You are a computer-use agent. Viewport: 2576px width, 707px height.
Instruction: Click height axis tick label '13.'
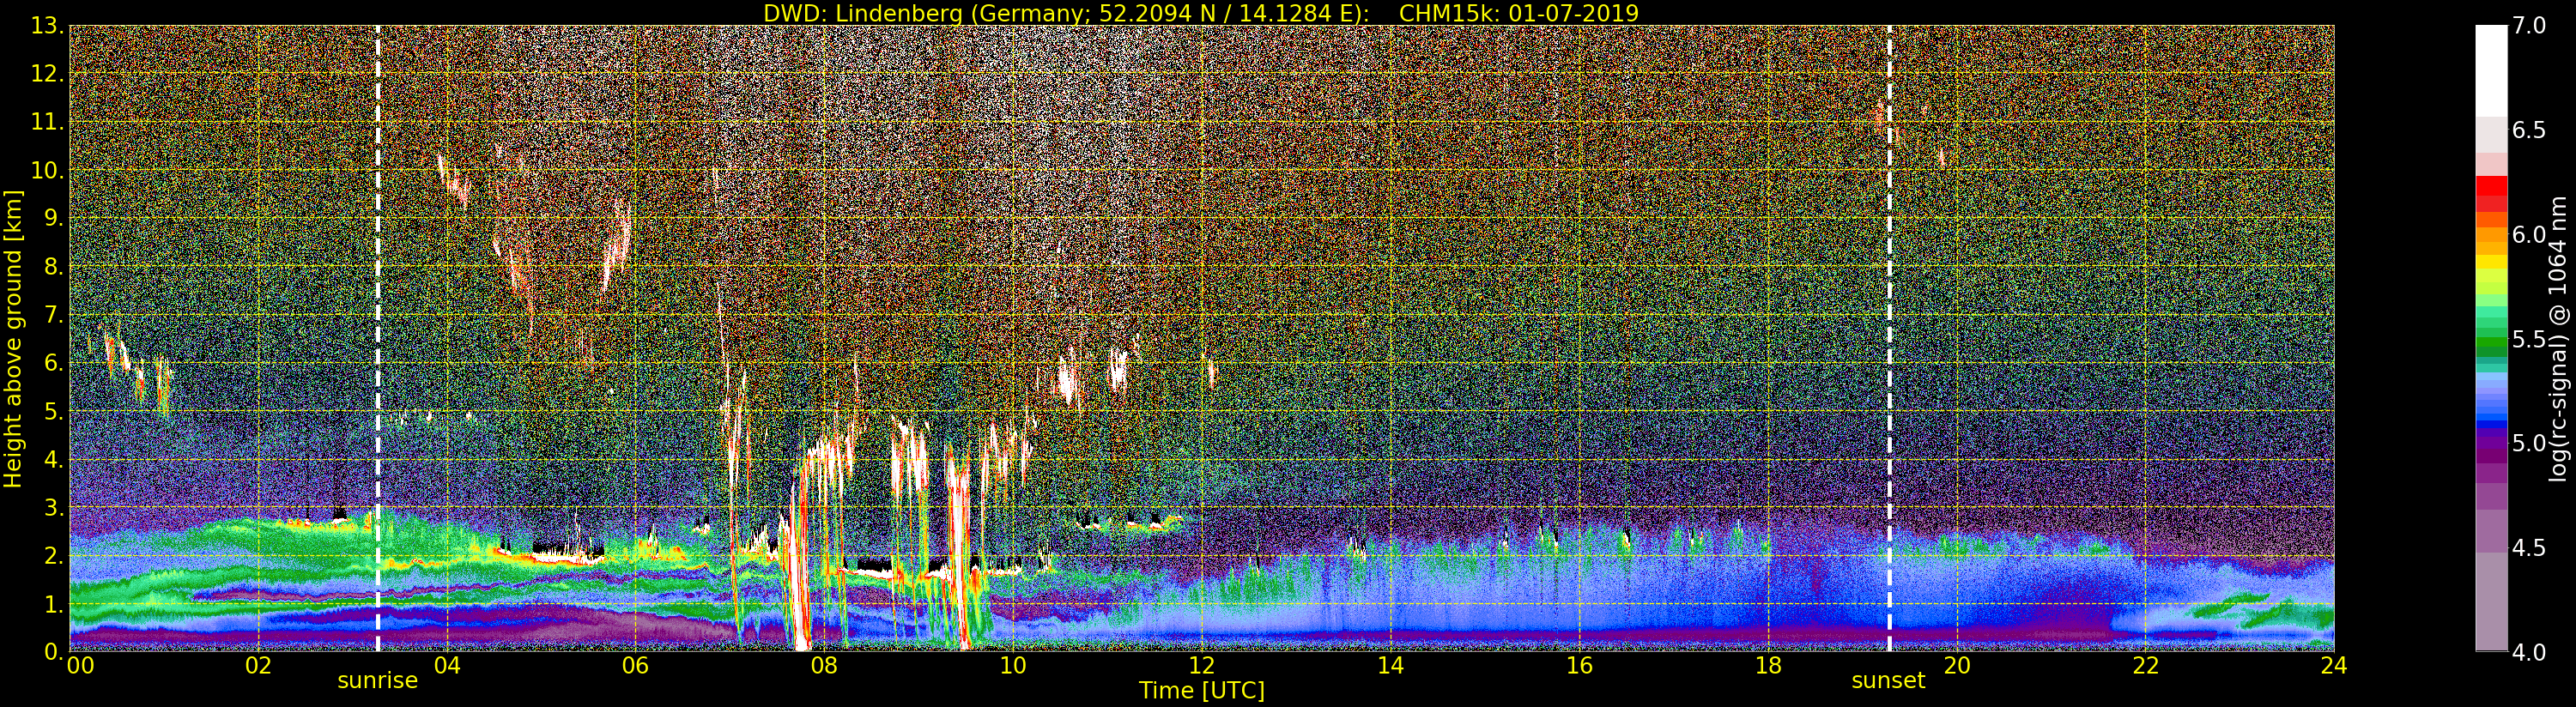pos(47,26)
